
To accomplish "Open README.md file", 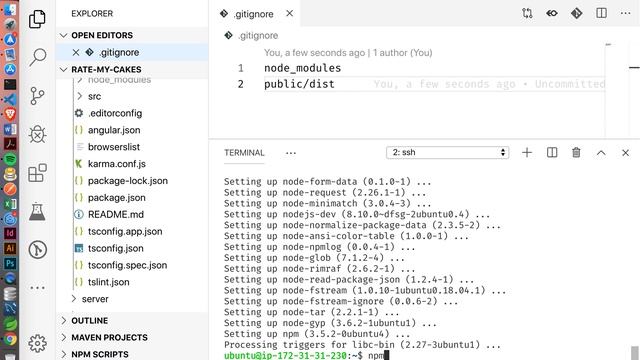I will [116, 215].
